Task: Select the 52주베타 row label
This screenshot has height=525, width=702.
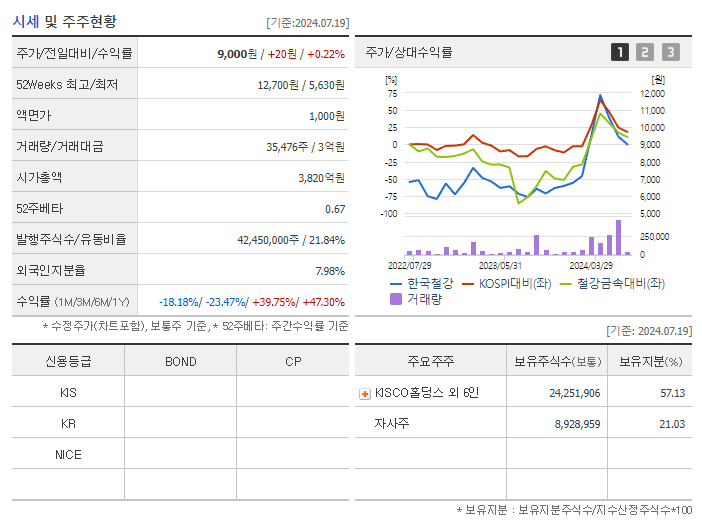Action: 39,209
